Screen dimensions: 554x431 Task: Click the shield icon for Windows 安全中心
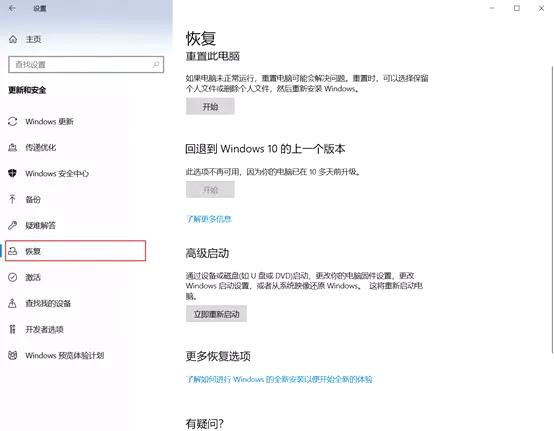tap(13, 173)
